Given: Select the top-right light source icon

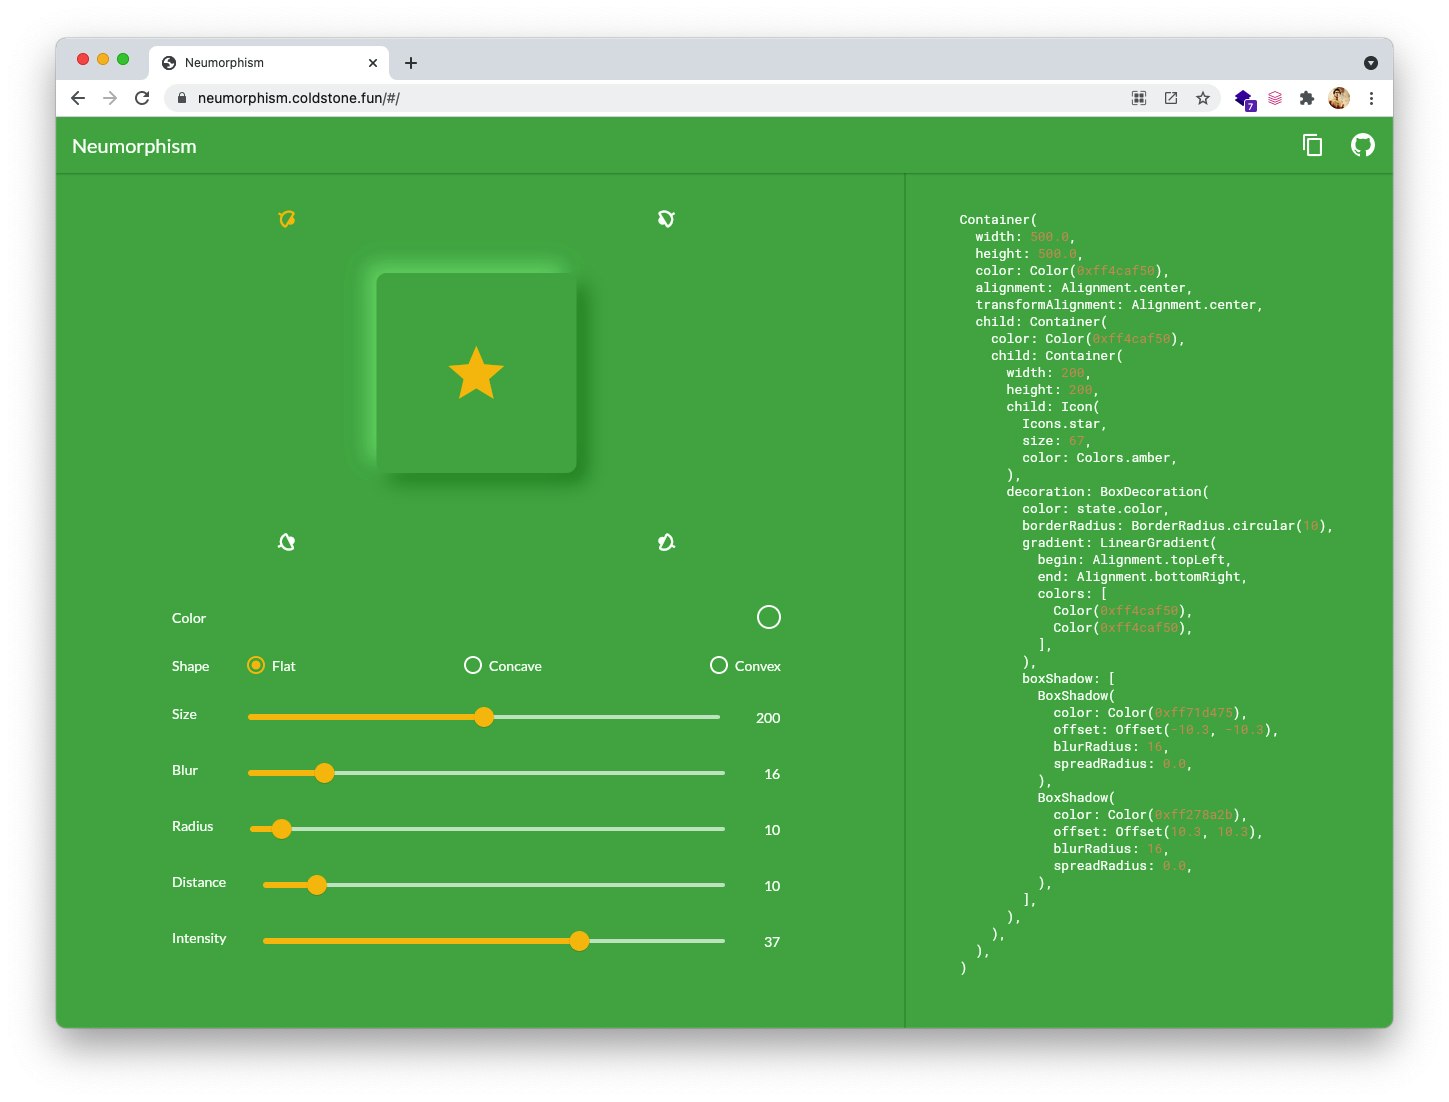Looking at the screenshot, I should (x=666, y=218).
